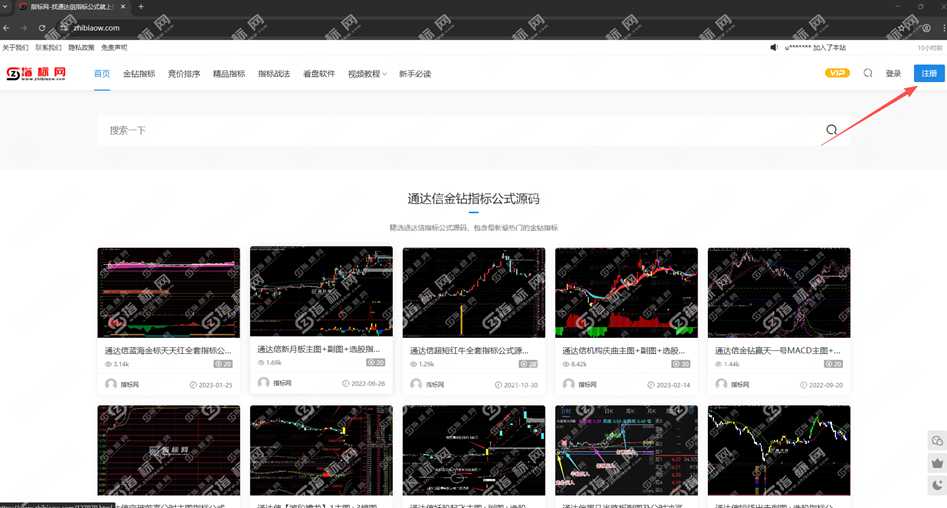Open the 金钻指标 menu item

pos(139,74)
